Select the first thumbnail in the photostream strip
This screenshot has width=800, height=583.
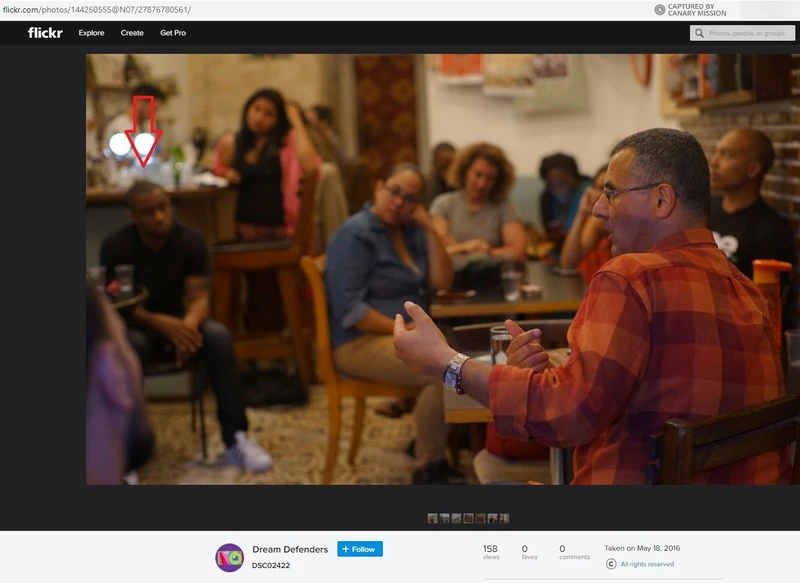pos(432,518)
